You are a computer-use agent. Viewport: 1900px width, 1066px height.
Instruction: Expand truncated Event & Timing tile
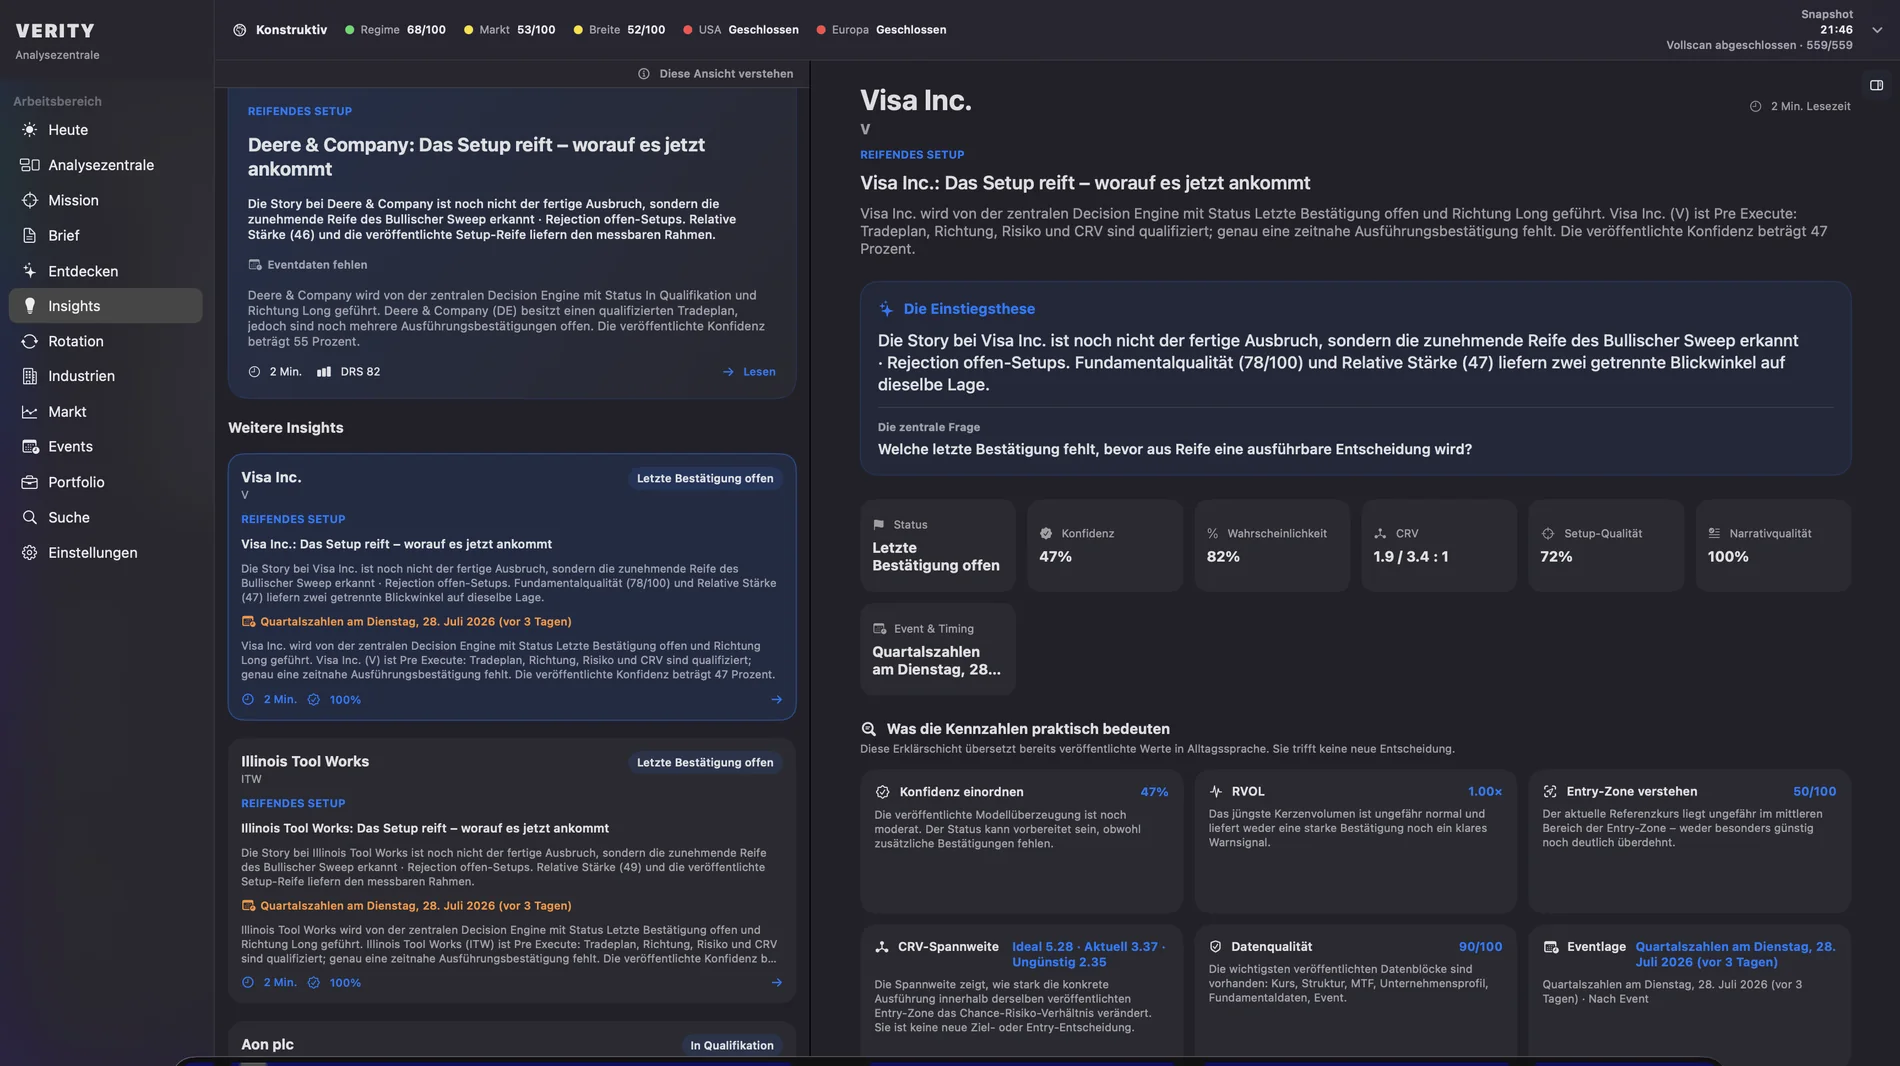938,649
